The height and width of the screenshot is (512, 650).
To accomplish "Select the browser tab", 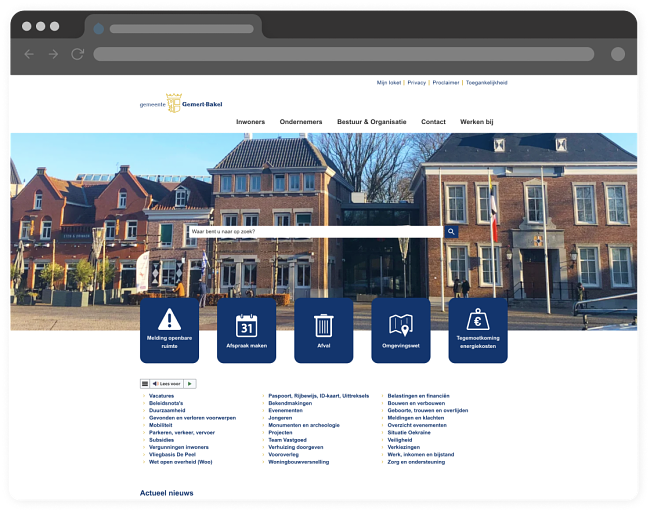I will 173,28.
